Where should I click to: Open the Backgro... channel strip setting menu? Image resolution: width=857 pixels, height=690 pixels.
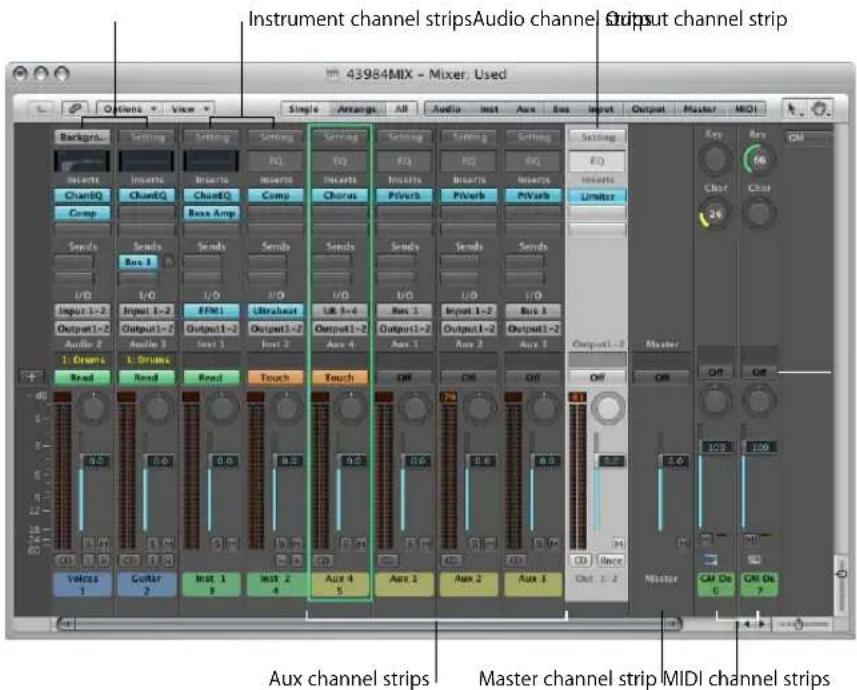pos(82,137)
